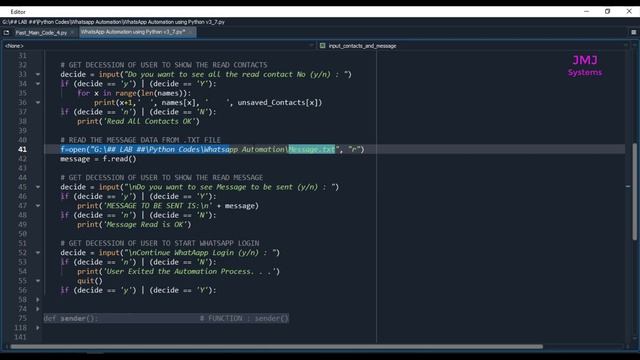Open the tab list icon left of tabs
The image size is (640, 360).
7,32
